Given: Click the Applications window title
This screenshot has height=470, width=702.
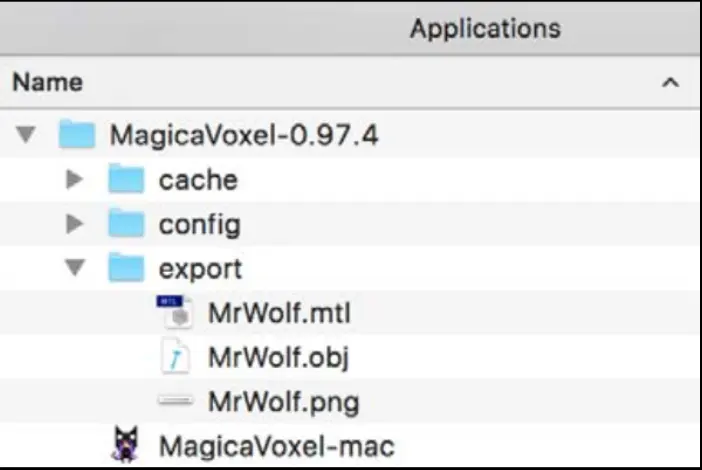Looking at the screenshot, I should click(485, 28).
